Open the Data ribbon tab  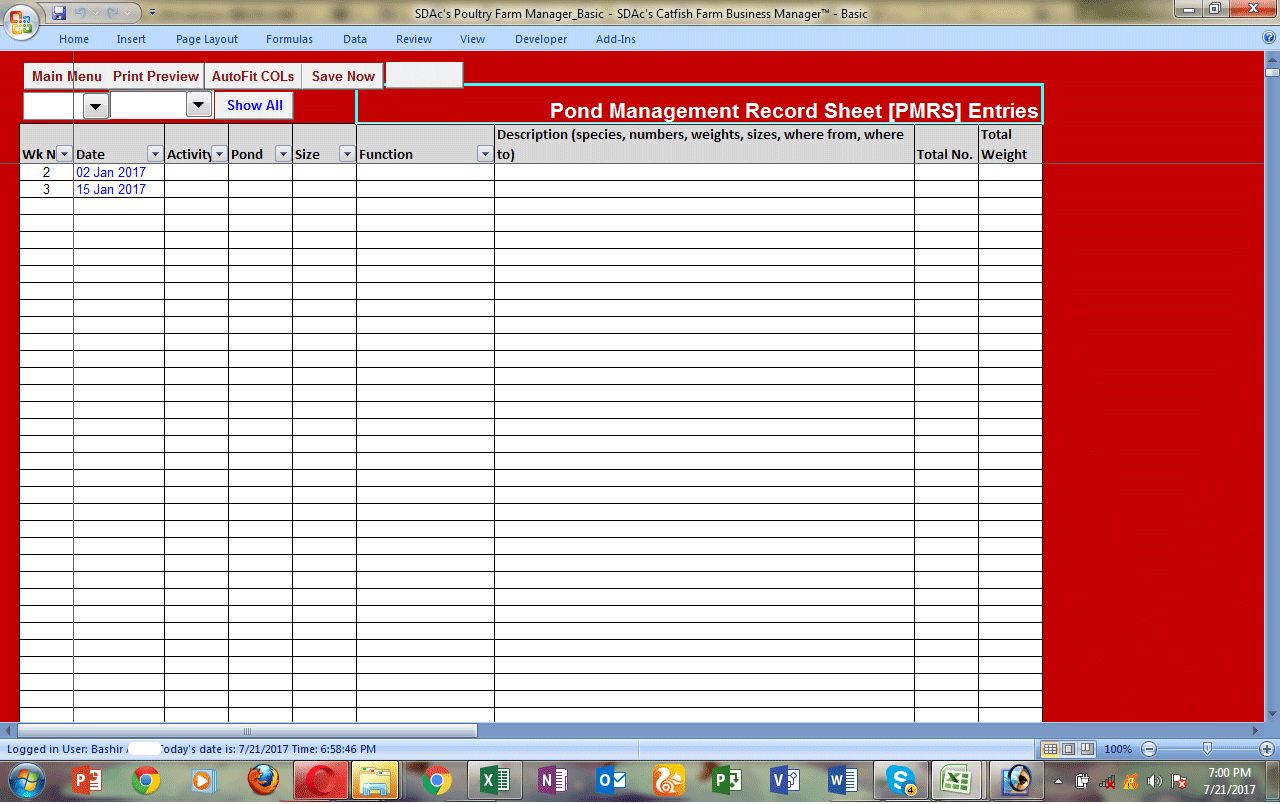[x=355, y=39]
